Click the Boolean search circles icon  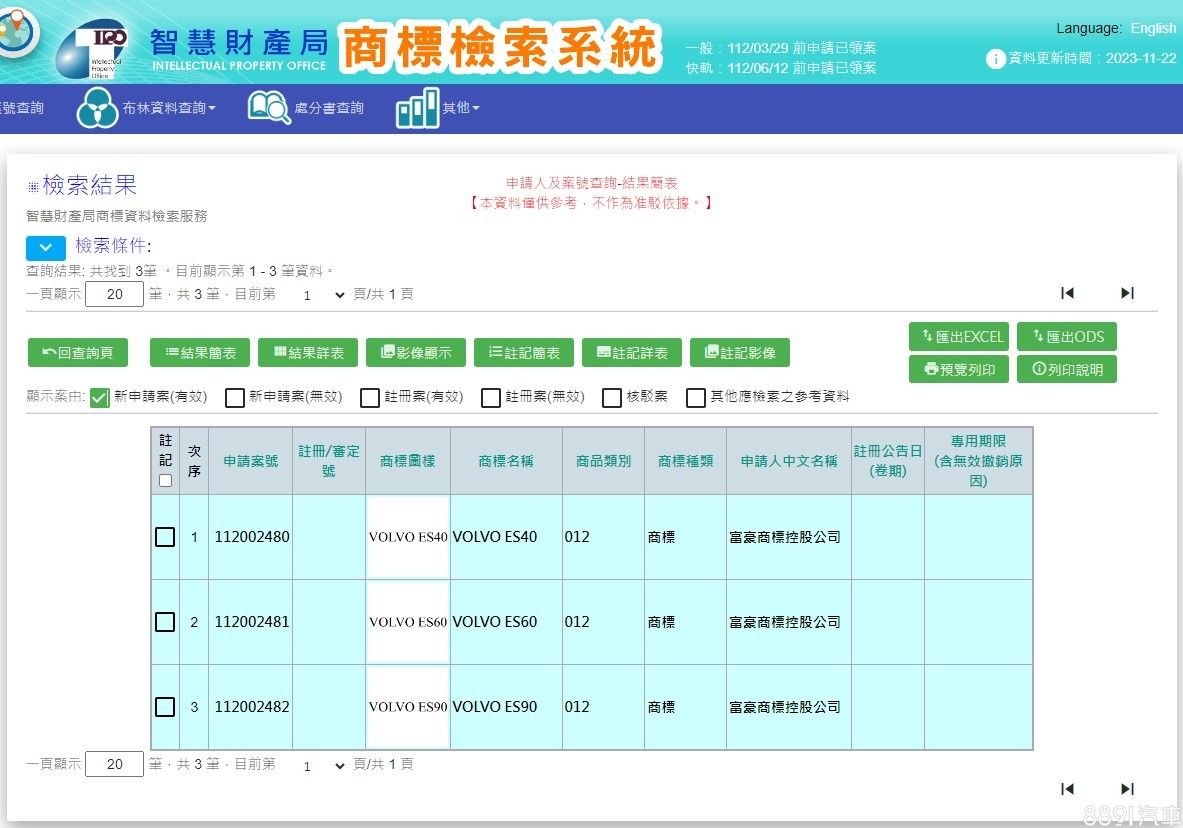point(97,108)
